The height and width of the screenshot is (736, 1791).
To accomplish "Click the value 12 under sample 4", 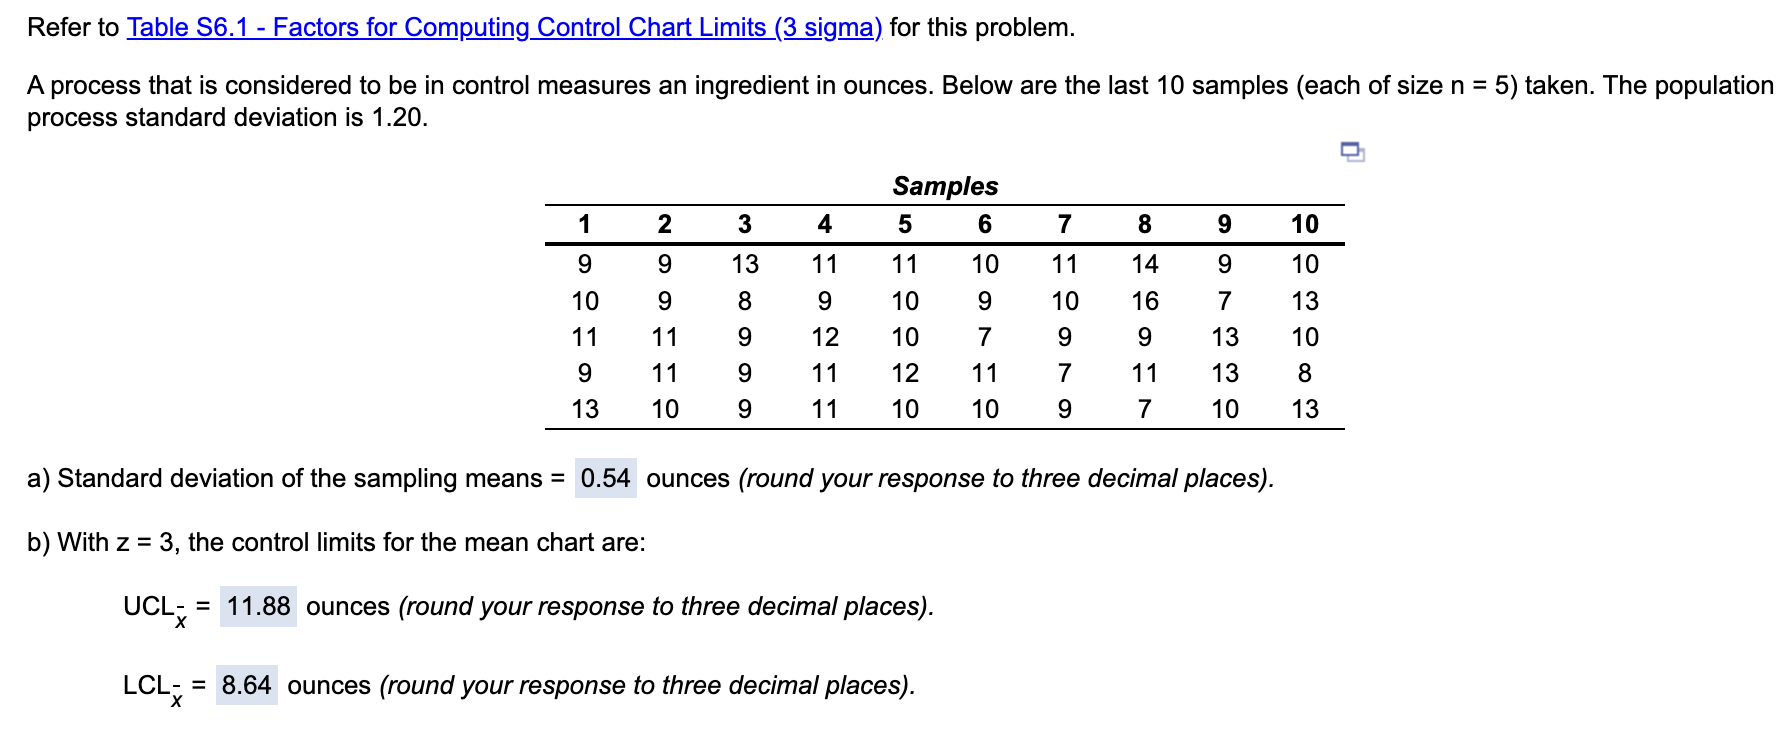I will click(x=823, y=337).
